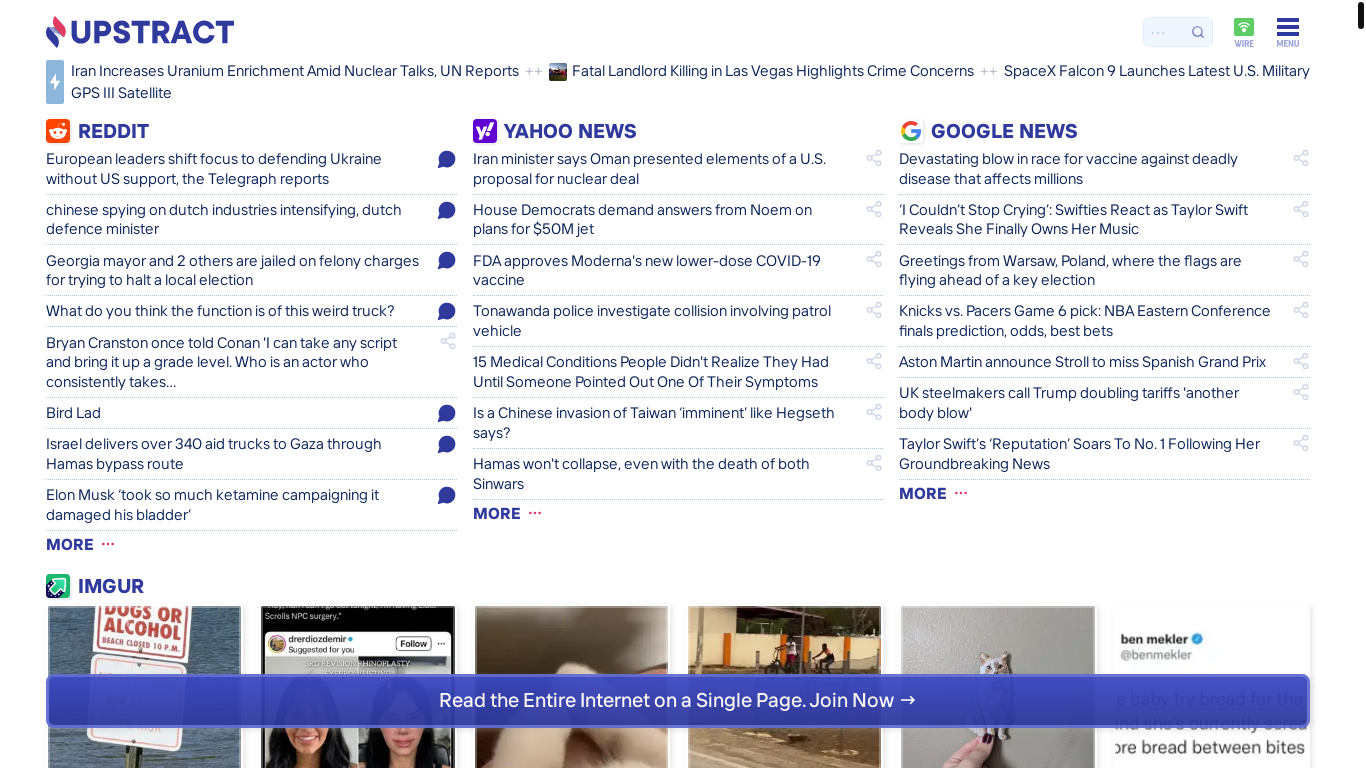Open comments for Bird Lad post

[x=447, y=413]
